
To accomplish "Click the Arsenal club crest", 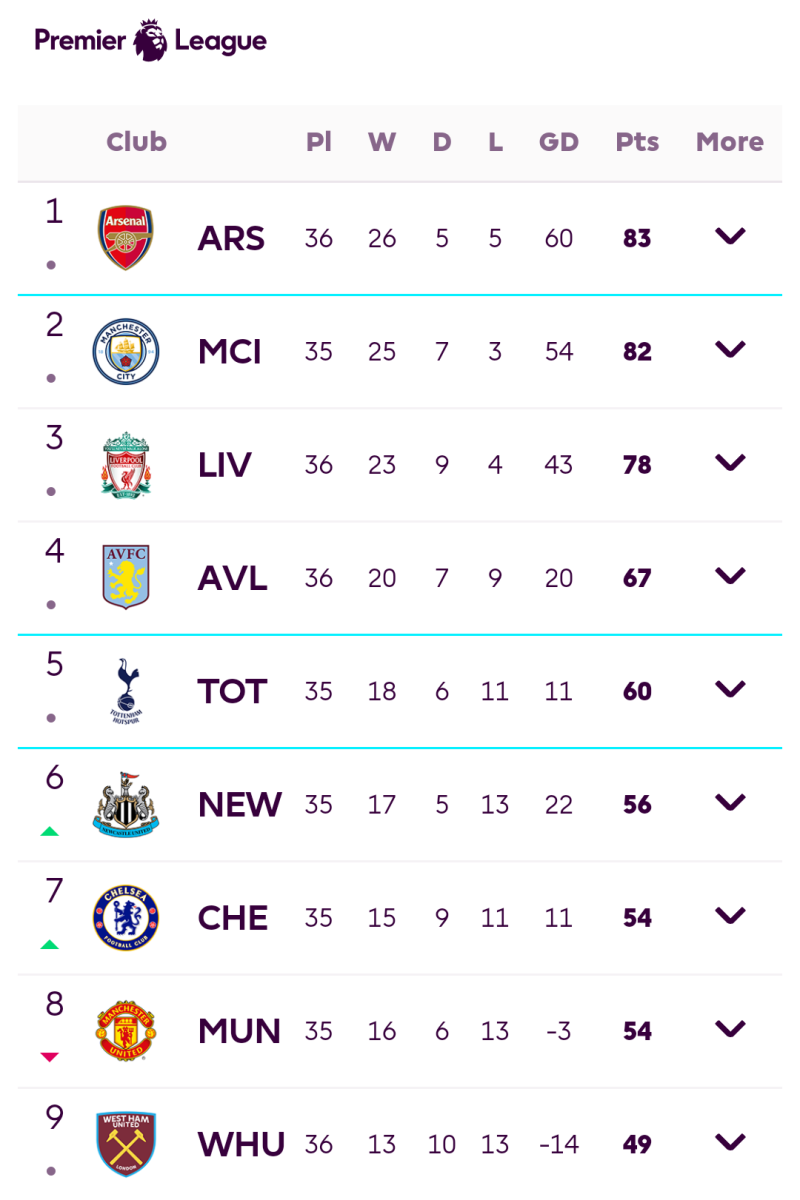I will point(125,238).
